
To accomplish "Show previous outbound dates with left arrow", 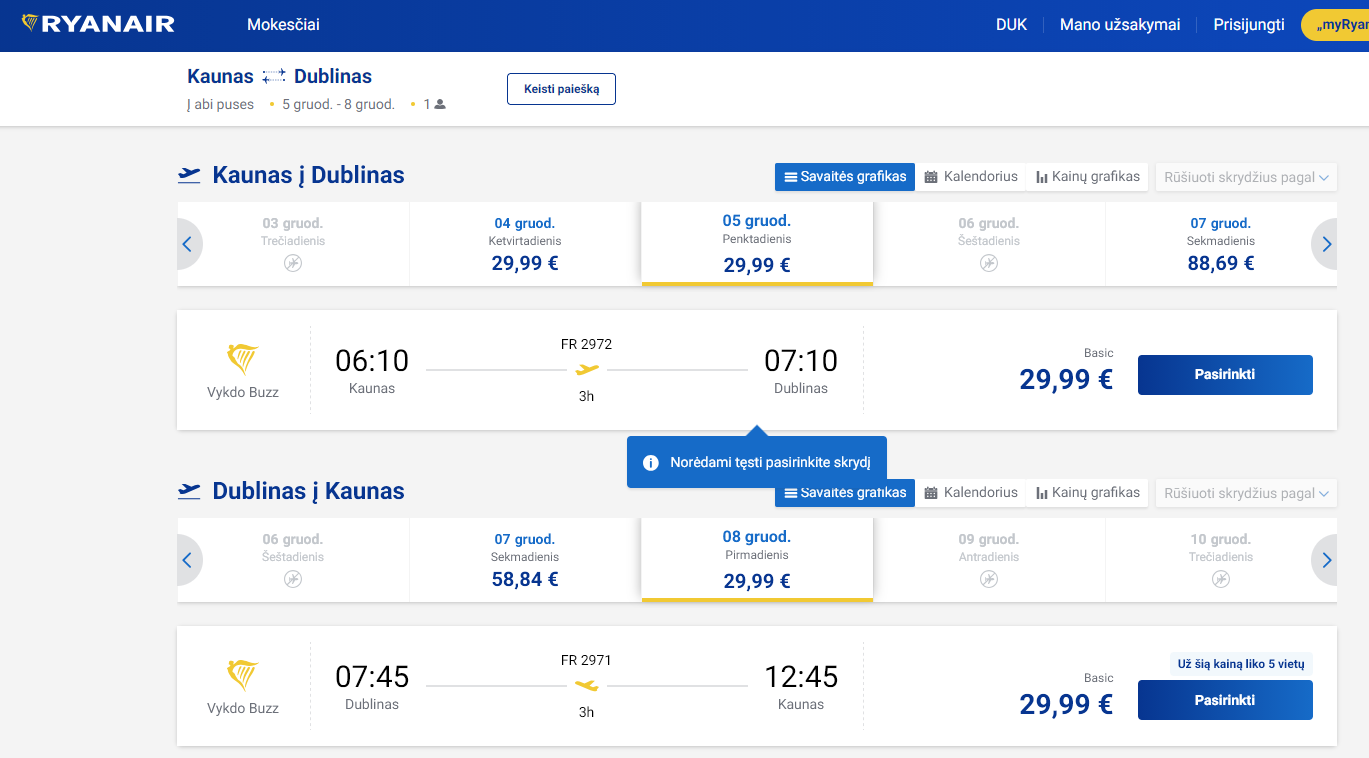I will [187, 244].
